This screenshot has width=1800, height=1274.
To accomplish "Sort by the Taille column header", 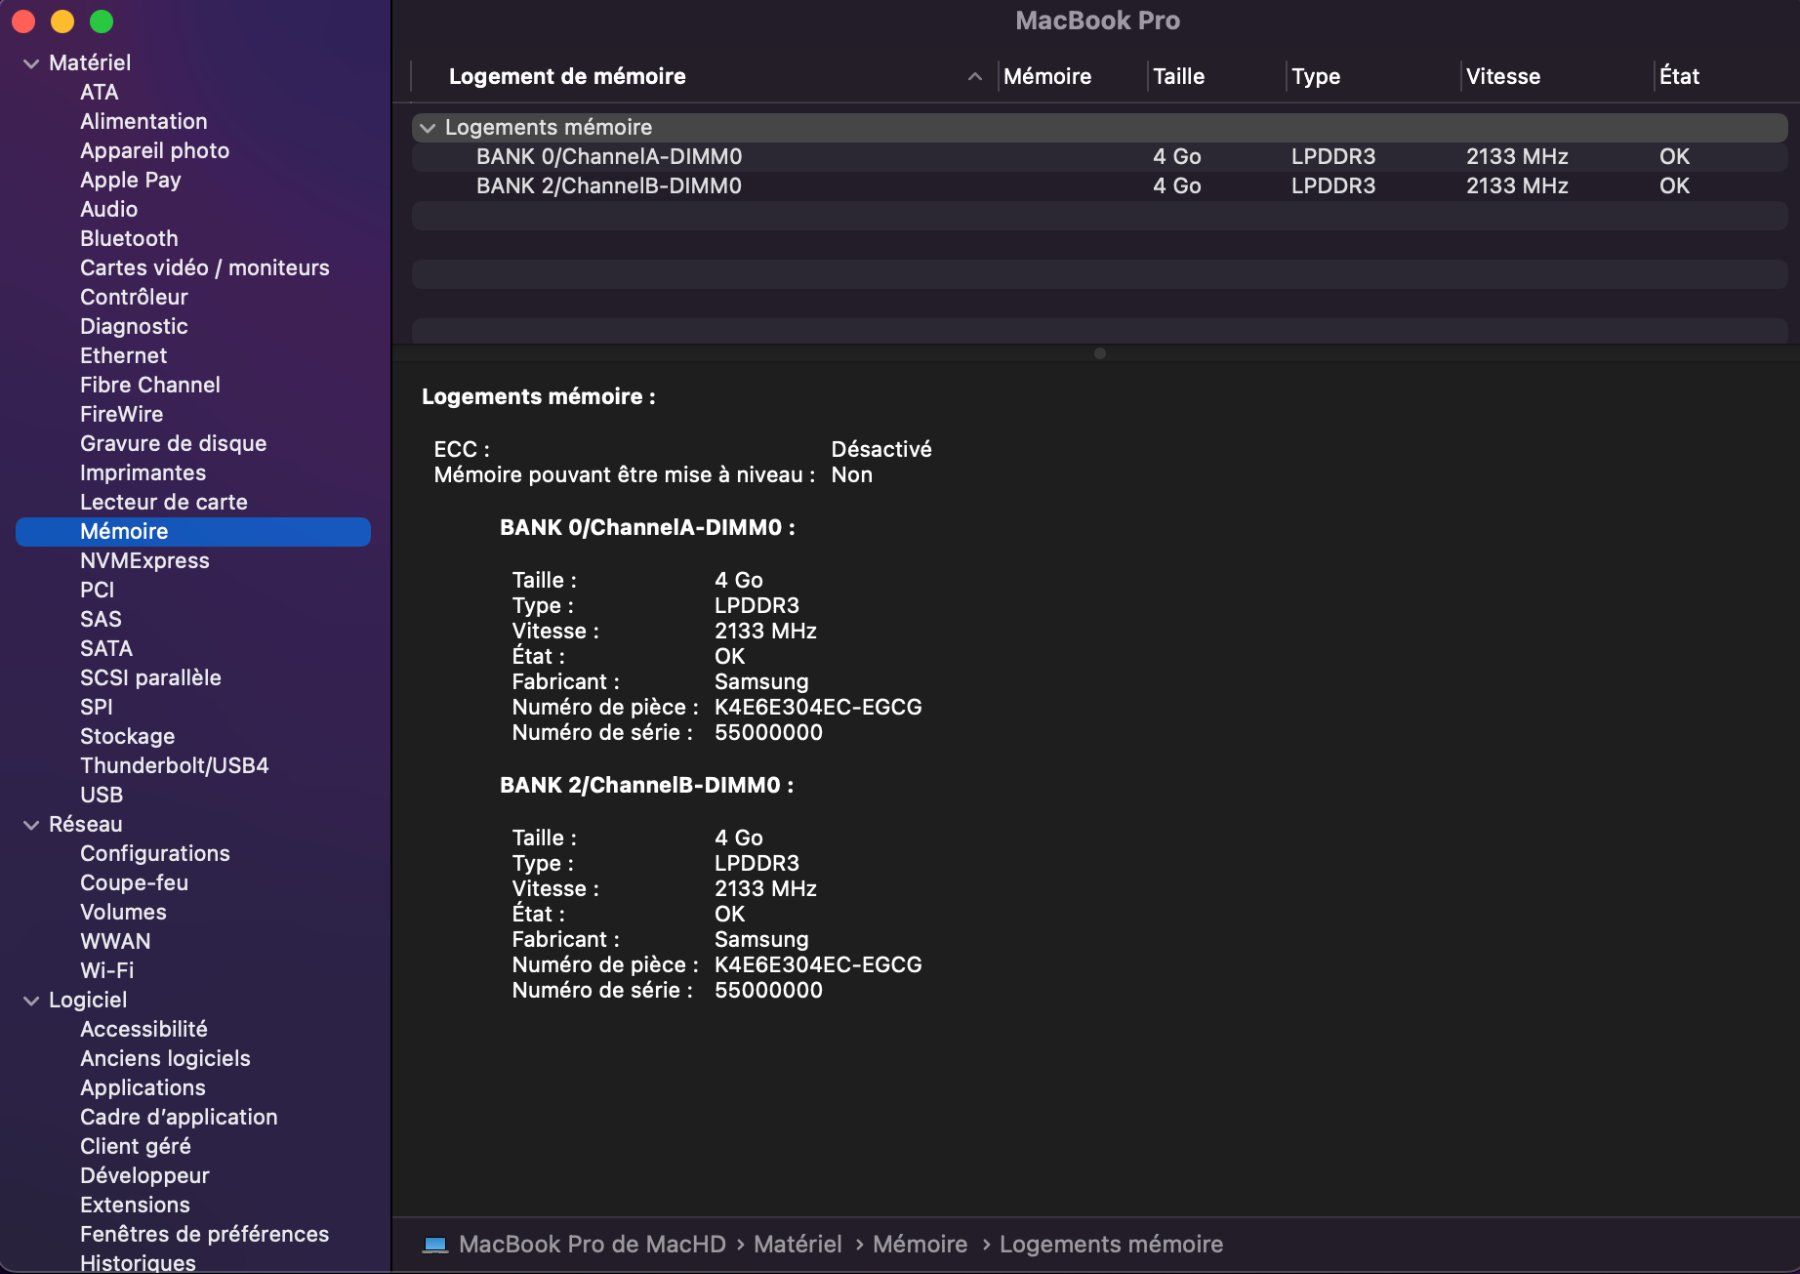I will point(1179,77).
